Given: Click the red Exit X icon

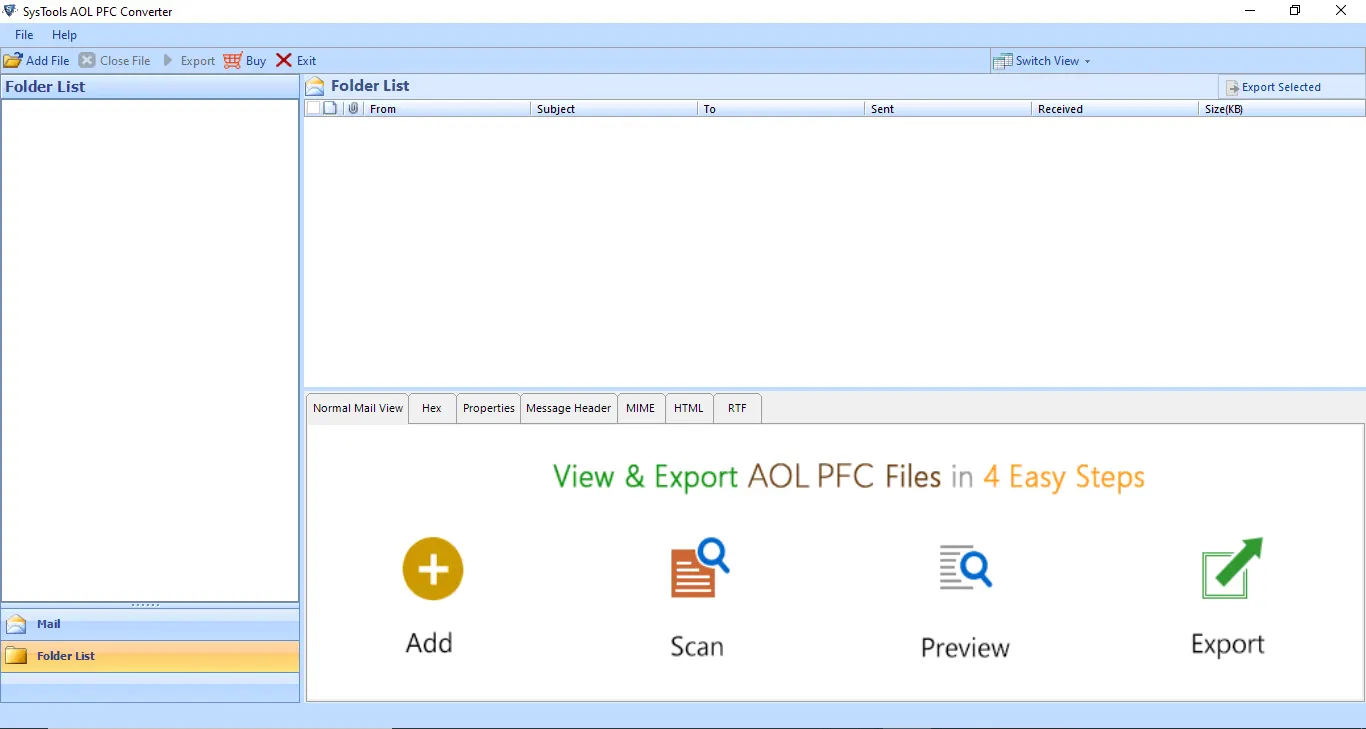Looking at the screenshot, I should click(x=284, y=60).
